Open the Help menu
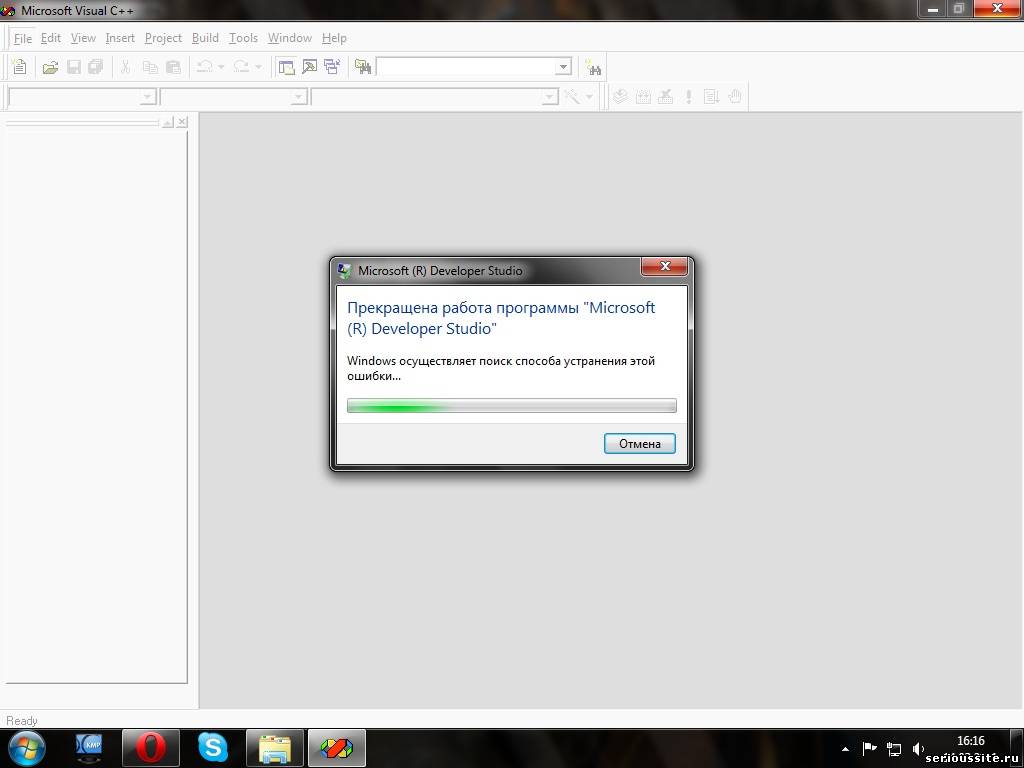 (334, 38)
